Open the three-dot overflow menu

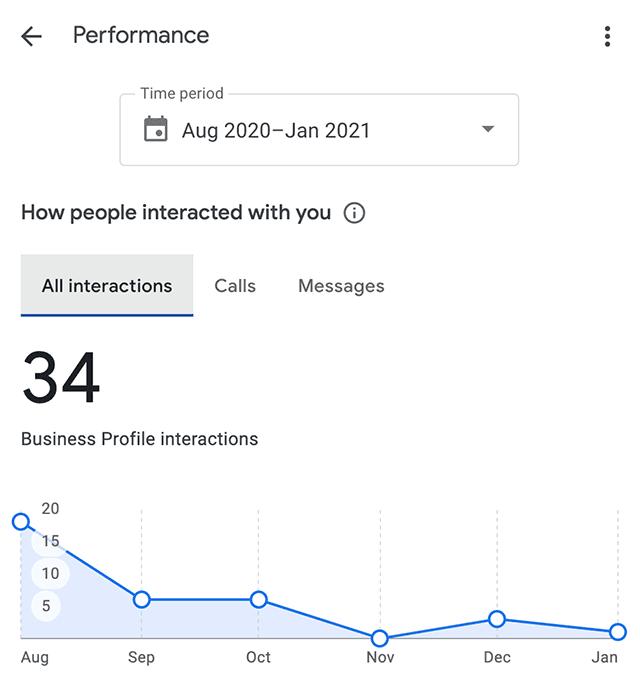coord(607,37)
